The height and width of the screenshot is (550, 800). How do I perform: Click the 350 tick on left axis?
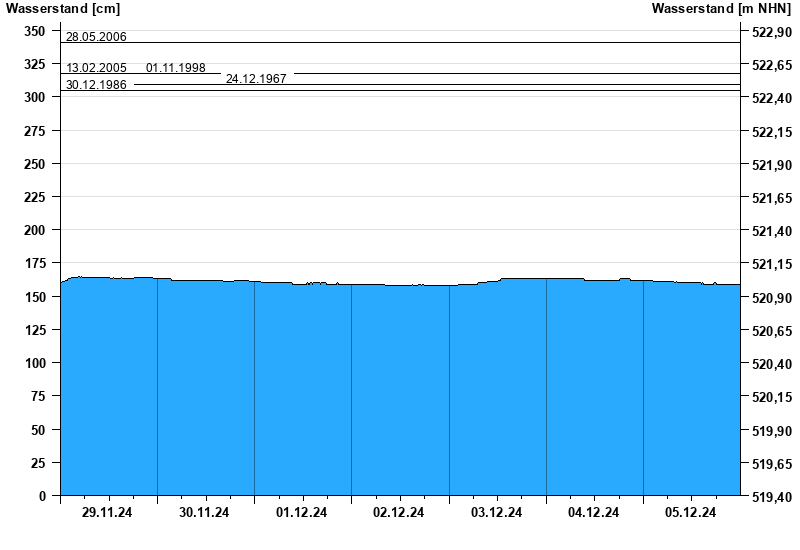tap(34, 31)
